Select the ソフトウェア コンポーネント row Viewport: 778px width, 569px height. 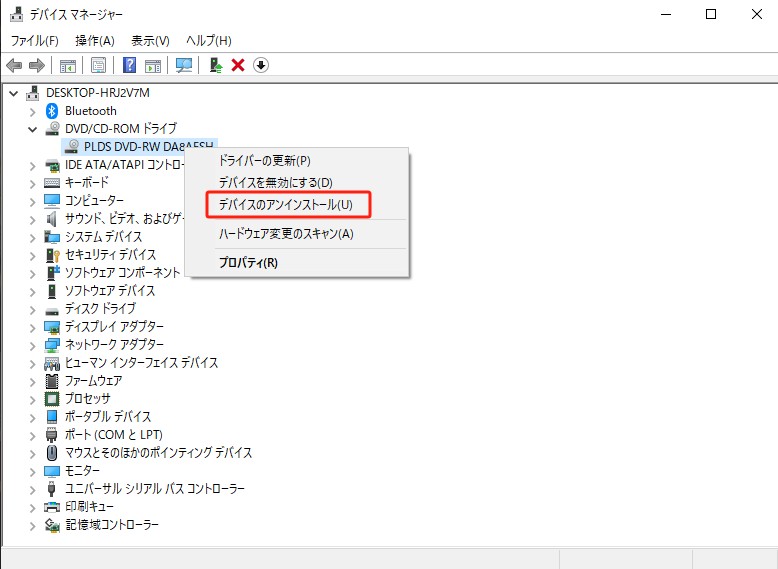(123, 272)
